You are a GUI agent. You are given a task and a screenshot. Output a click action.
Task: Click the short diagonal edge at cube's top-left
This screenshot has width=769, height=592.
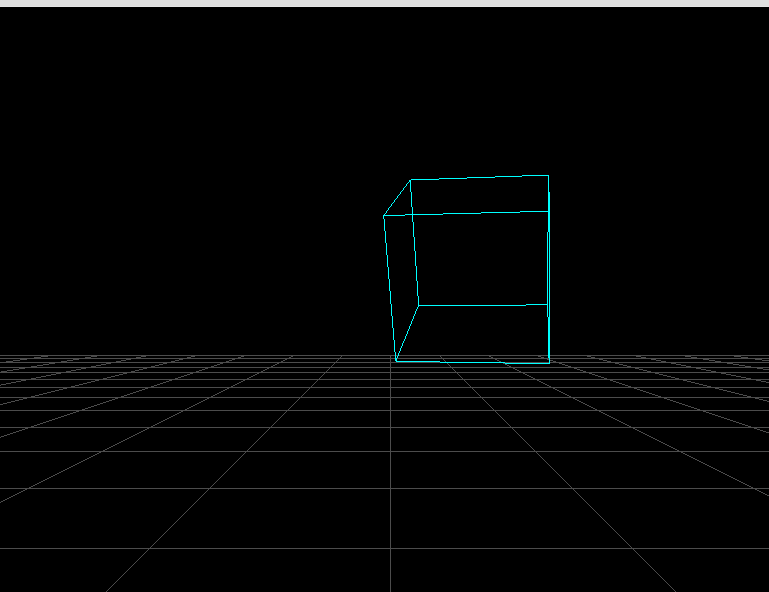click(397, 198)
